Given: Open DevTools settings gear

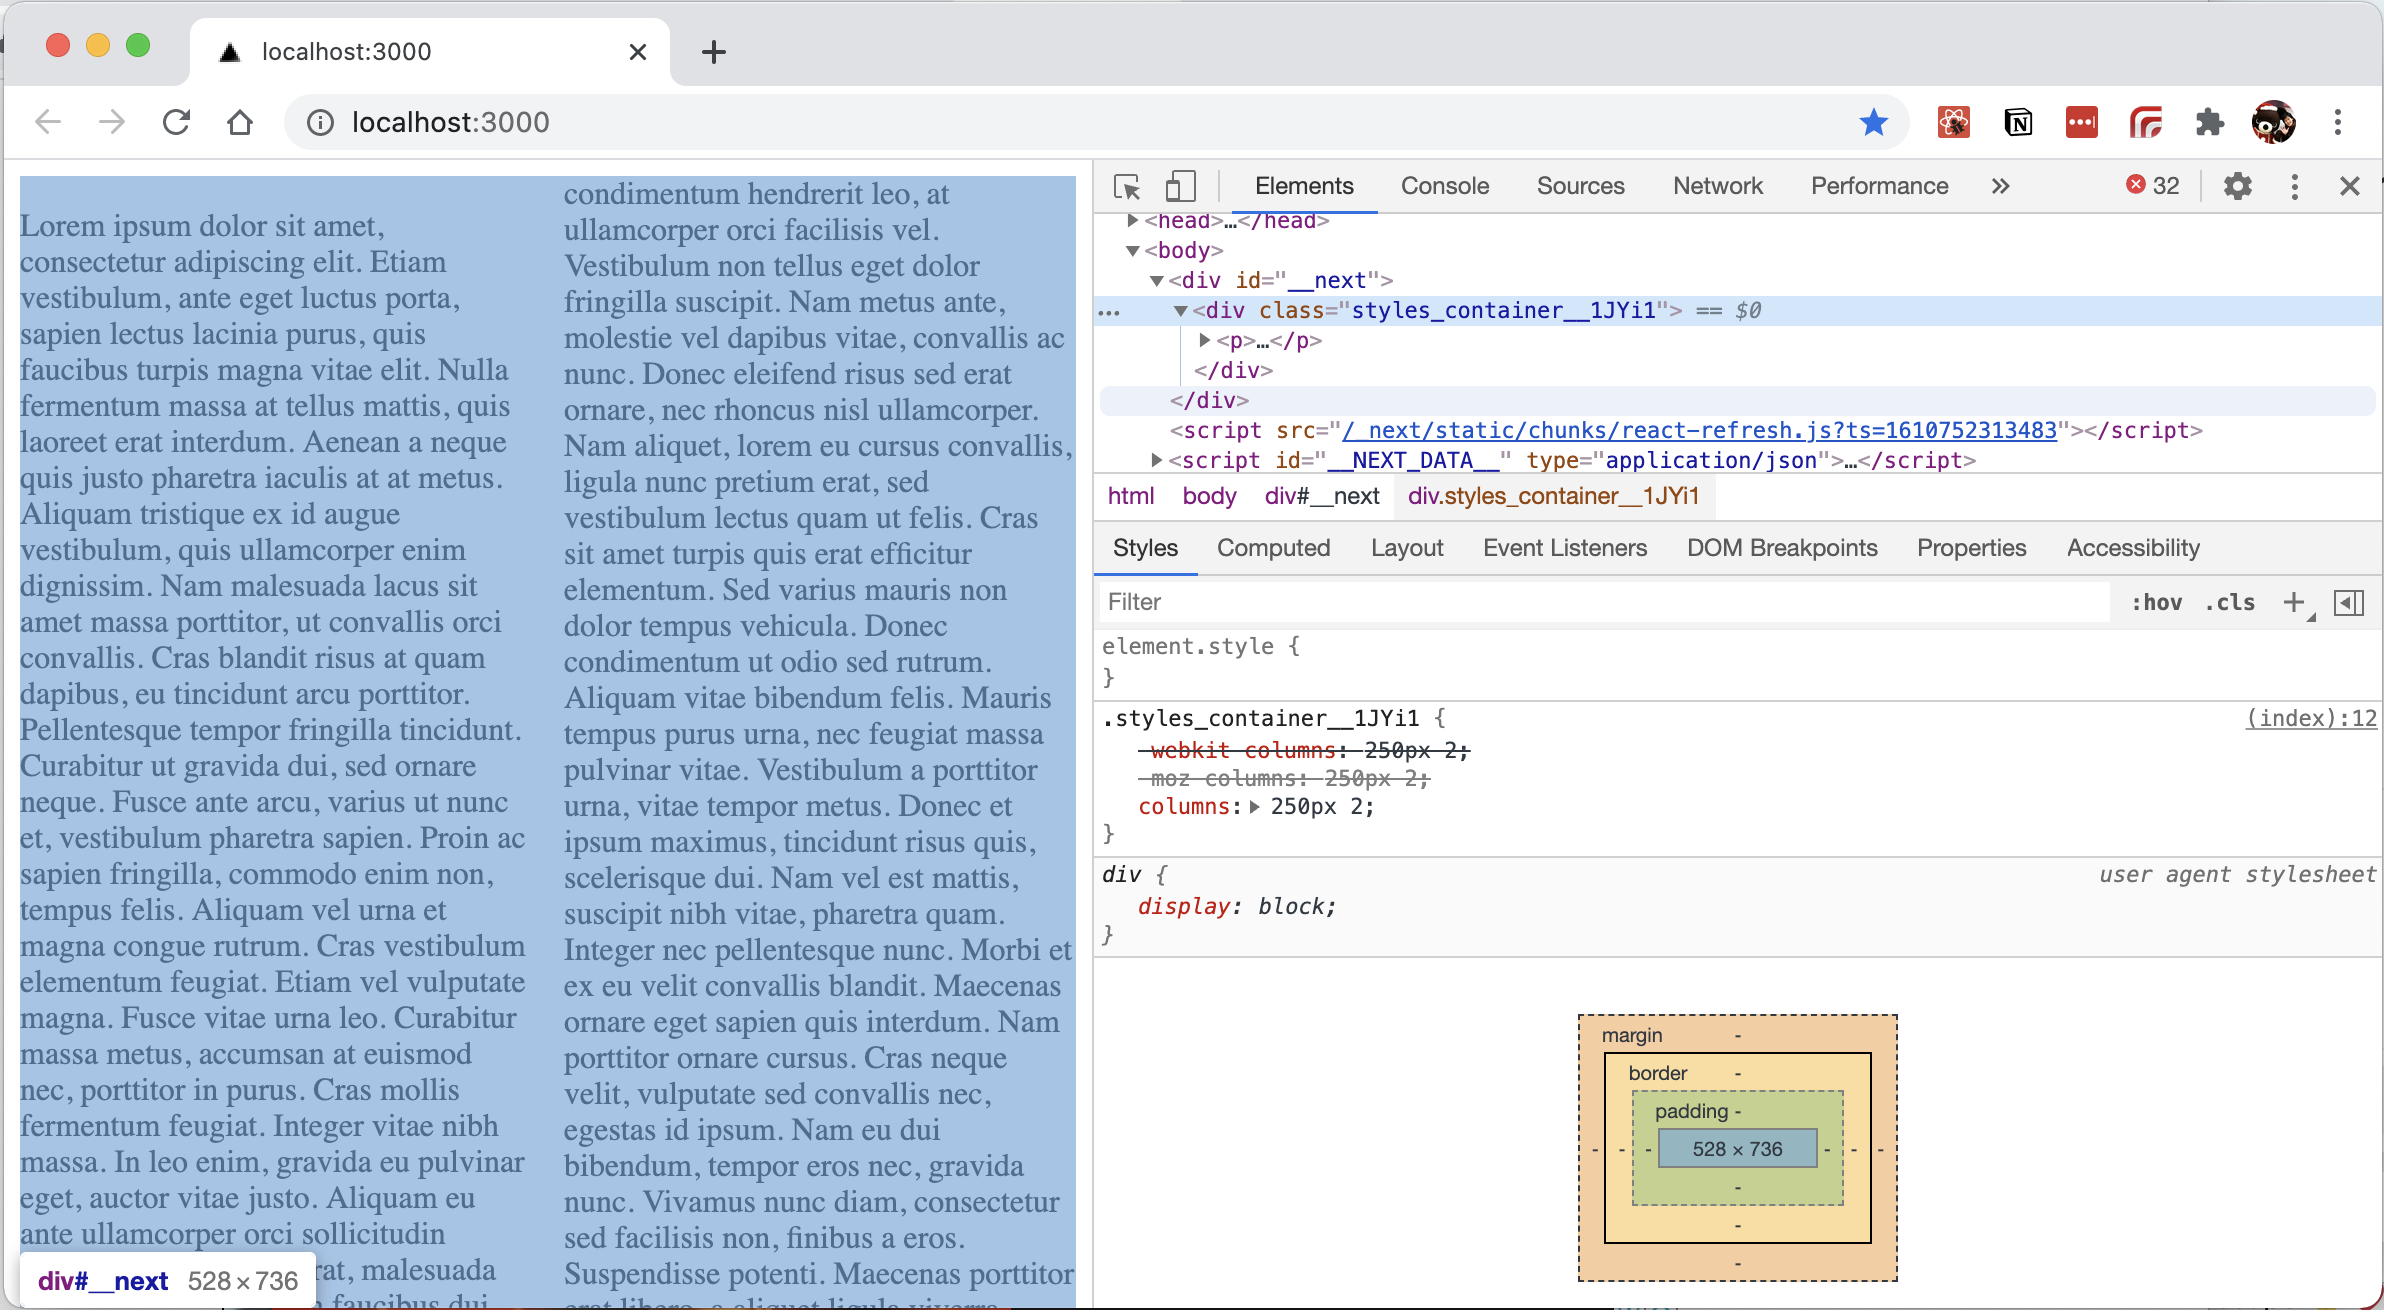Looking at the screenshot, I should click(2239, 186).
